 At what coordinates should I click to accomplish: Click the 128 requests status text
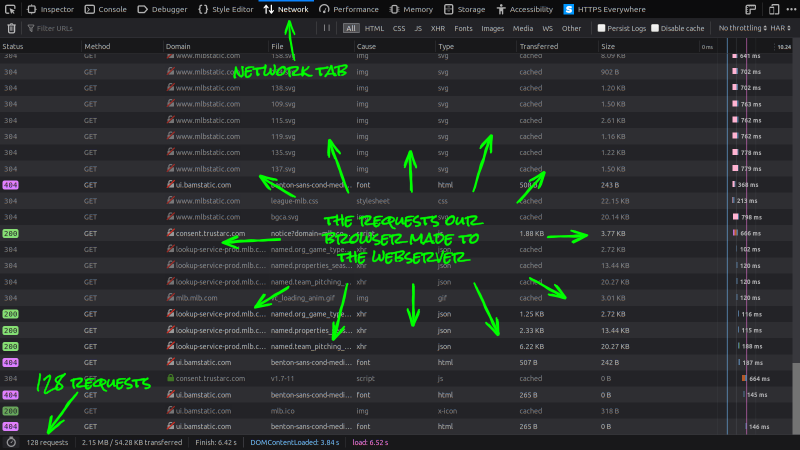[x=47, y=442]
